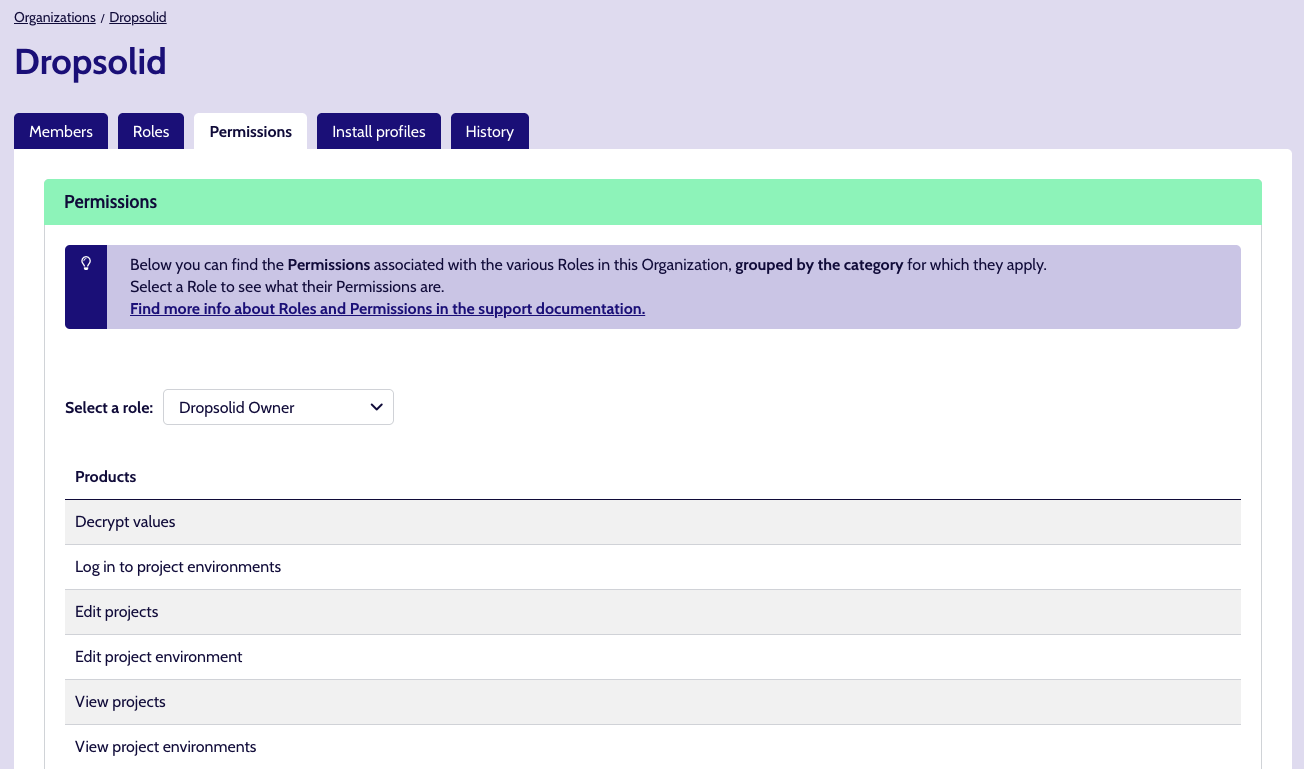The image size is (1304, 769).
Task: Open the History tab
Action: pyautogui.click(x=490, y=131)
